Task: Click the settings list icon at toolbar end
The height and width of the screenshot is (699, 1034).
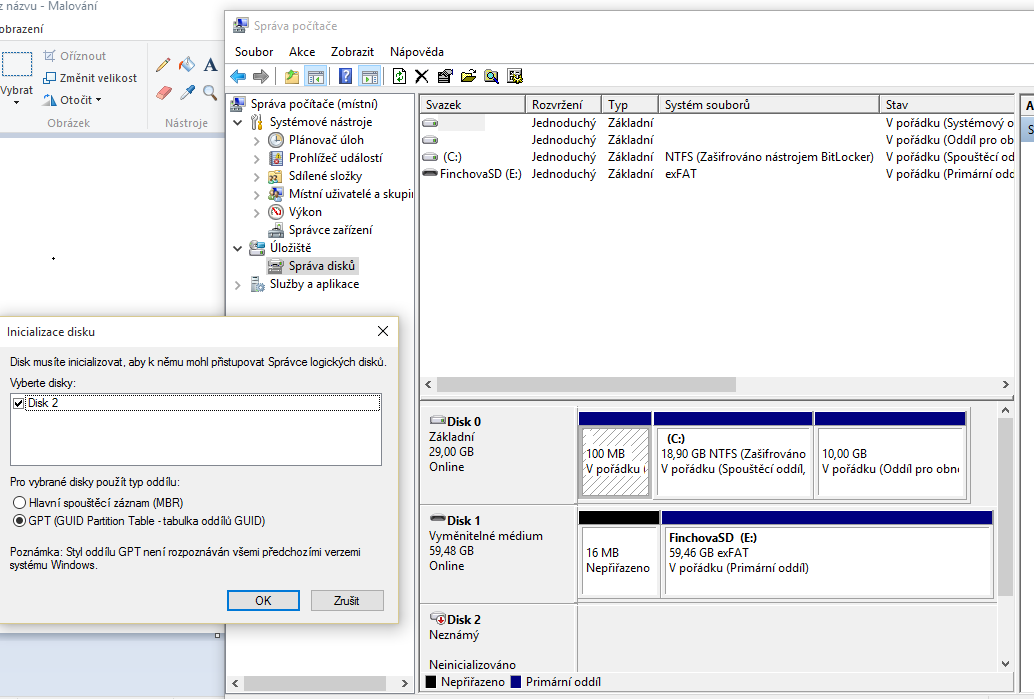Action: click(515, 76)
